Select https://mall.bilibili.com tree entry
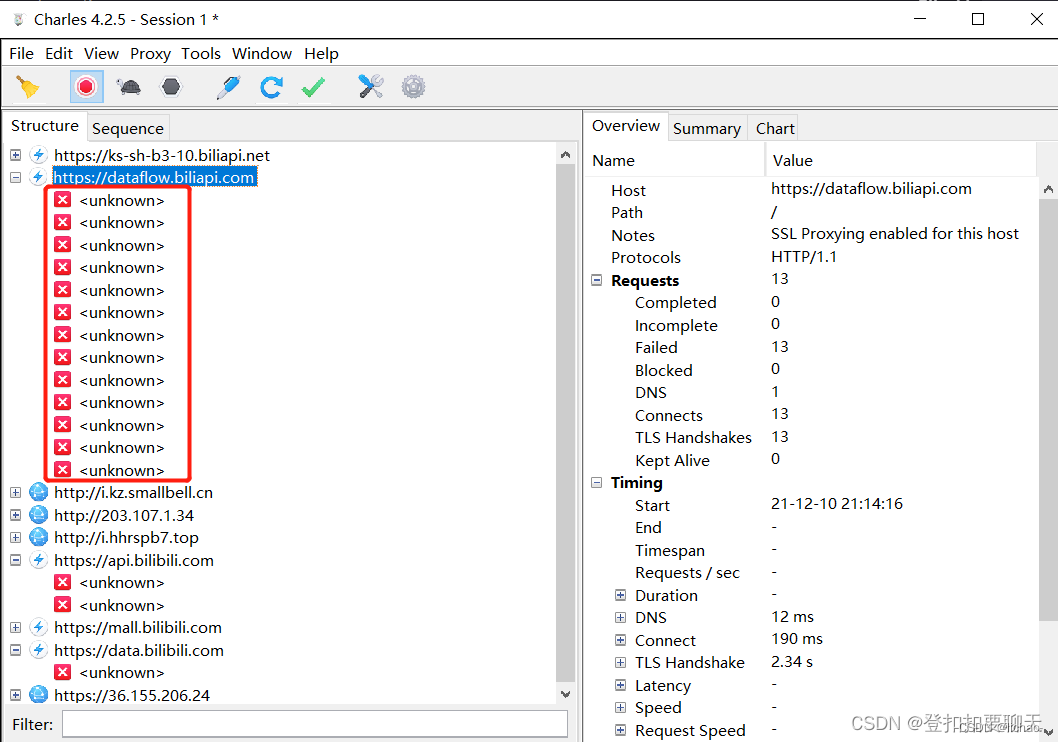 tap(138, 627)
